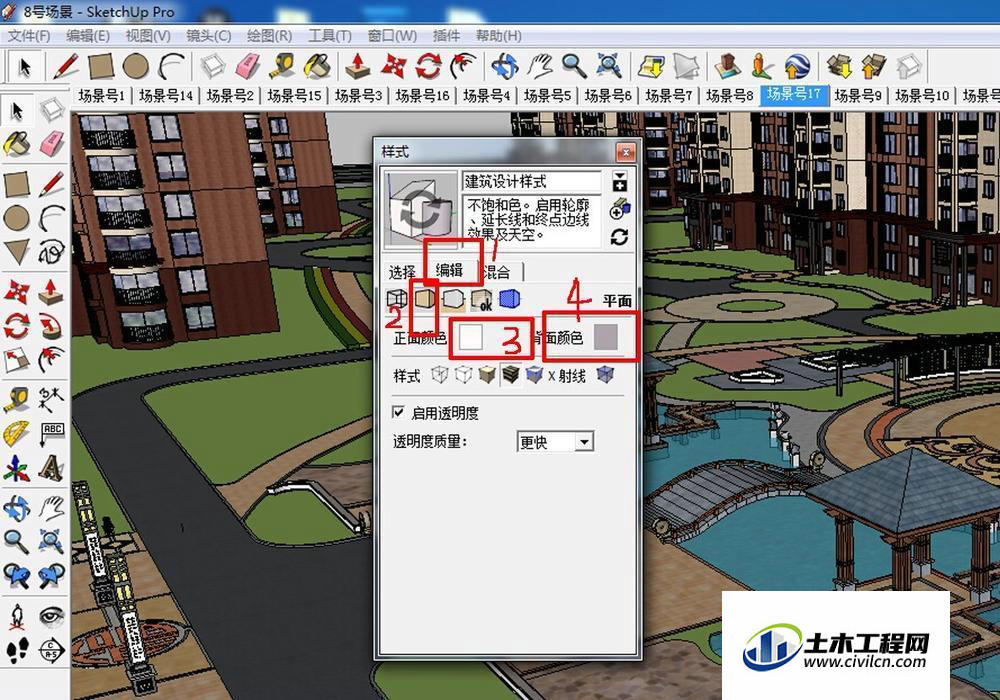Go to scene tab 场景号8
1000x700 pixels.
pyautogui.click(x=730, y=96)
